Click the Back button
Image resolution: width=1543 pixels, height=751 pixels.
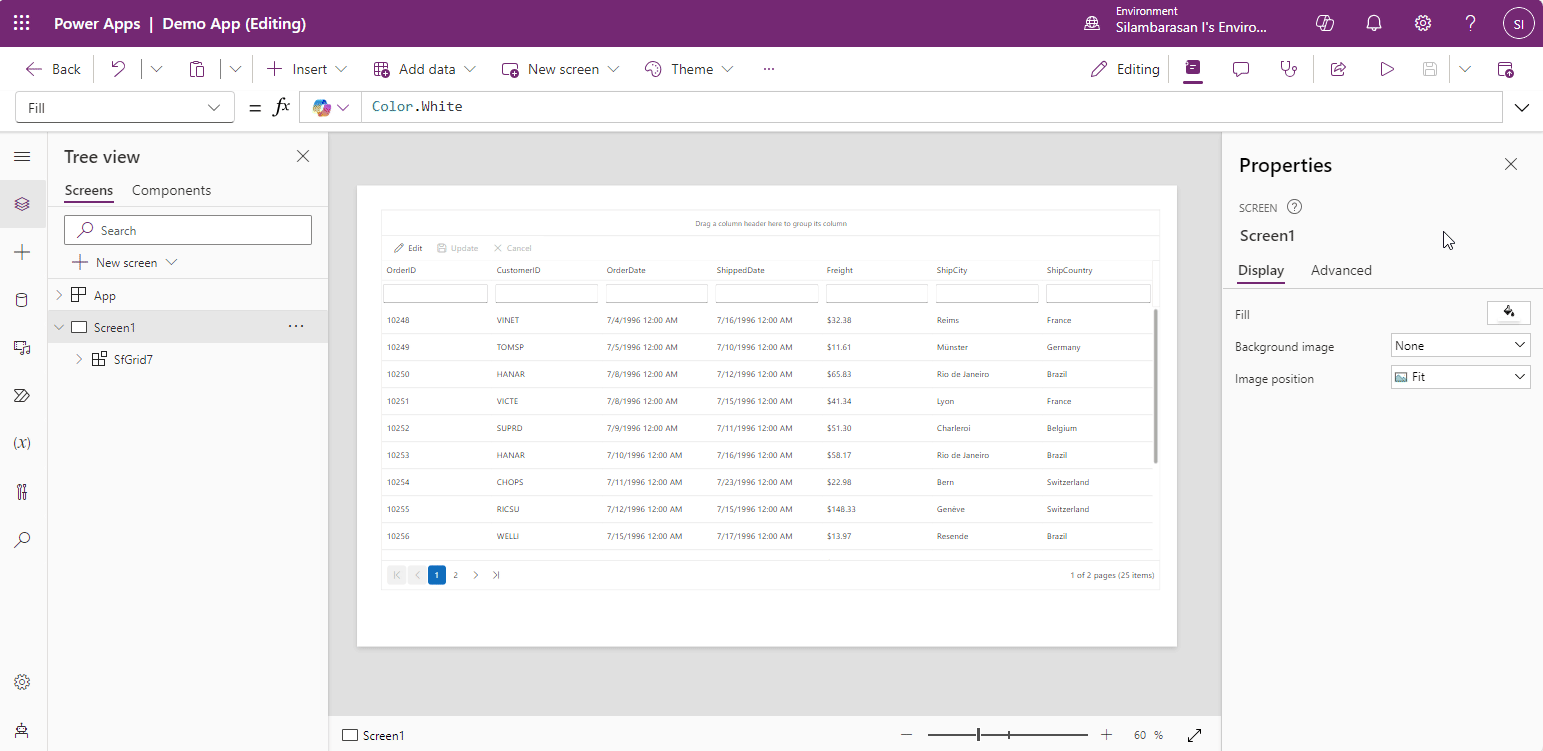tap(53, 69)
